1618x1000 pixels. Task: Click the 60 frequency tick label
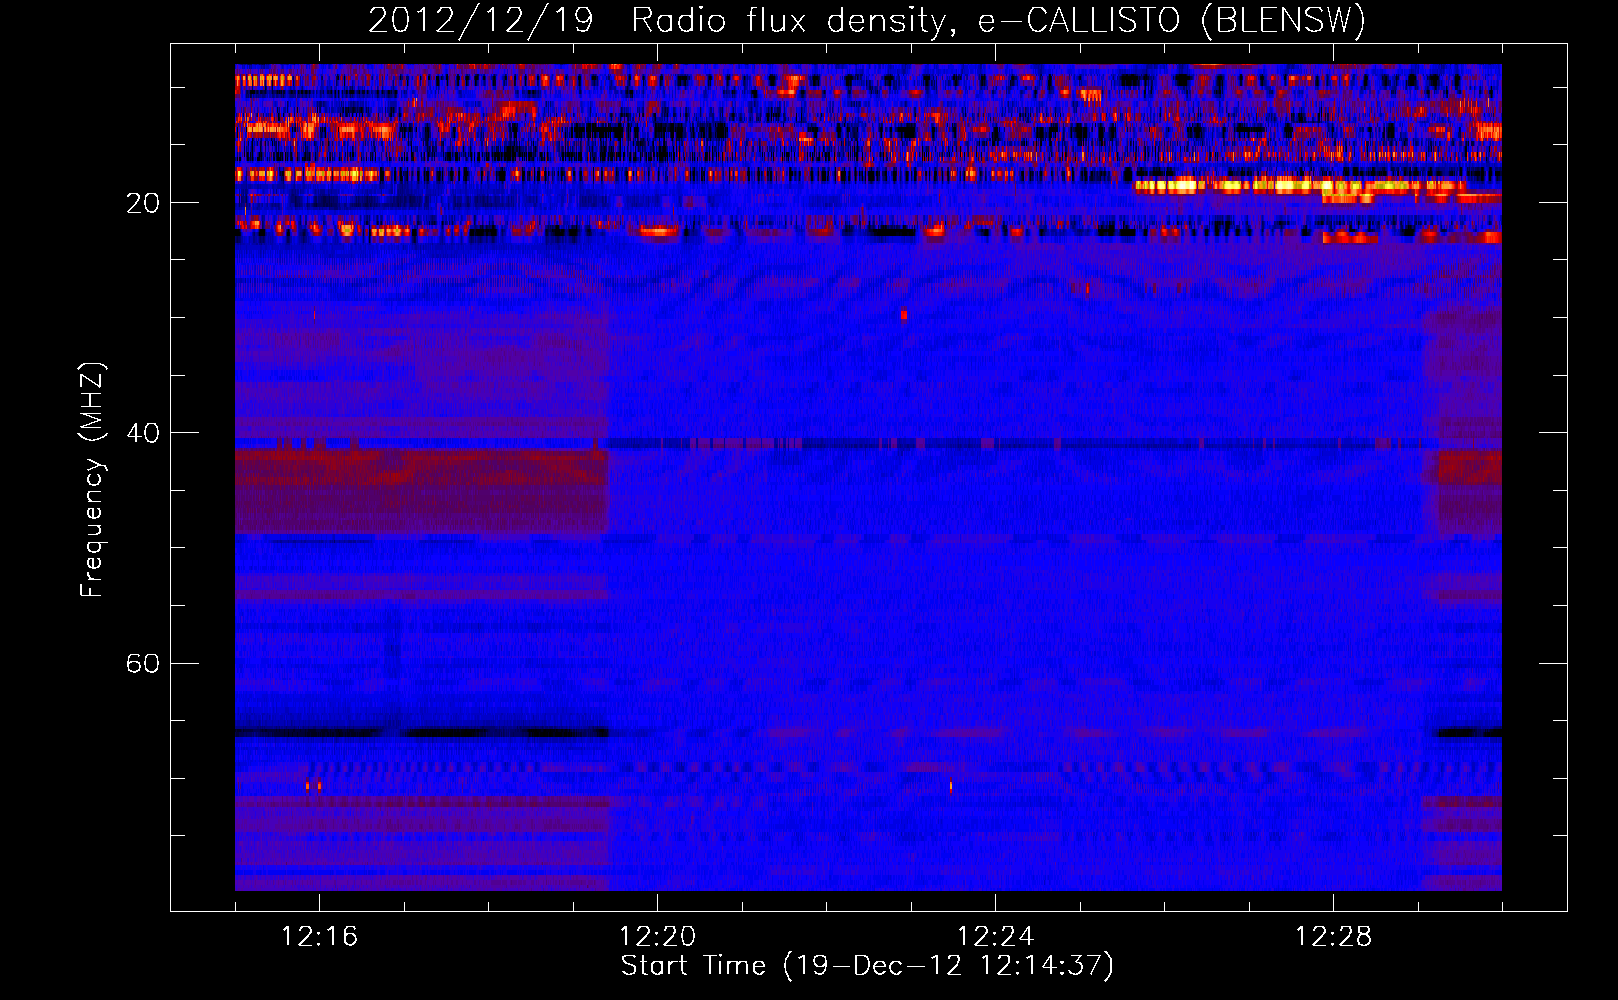pos(143,663)
